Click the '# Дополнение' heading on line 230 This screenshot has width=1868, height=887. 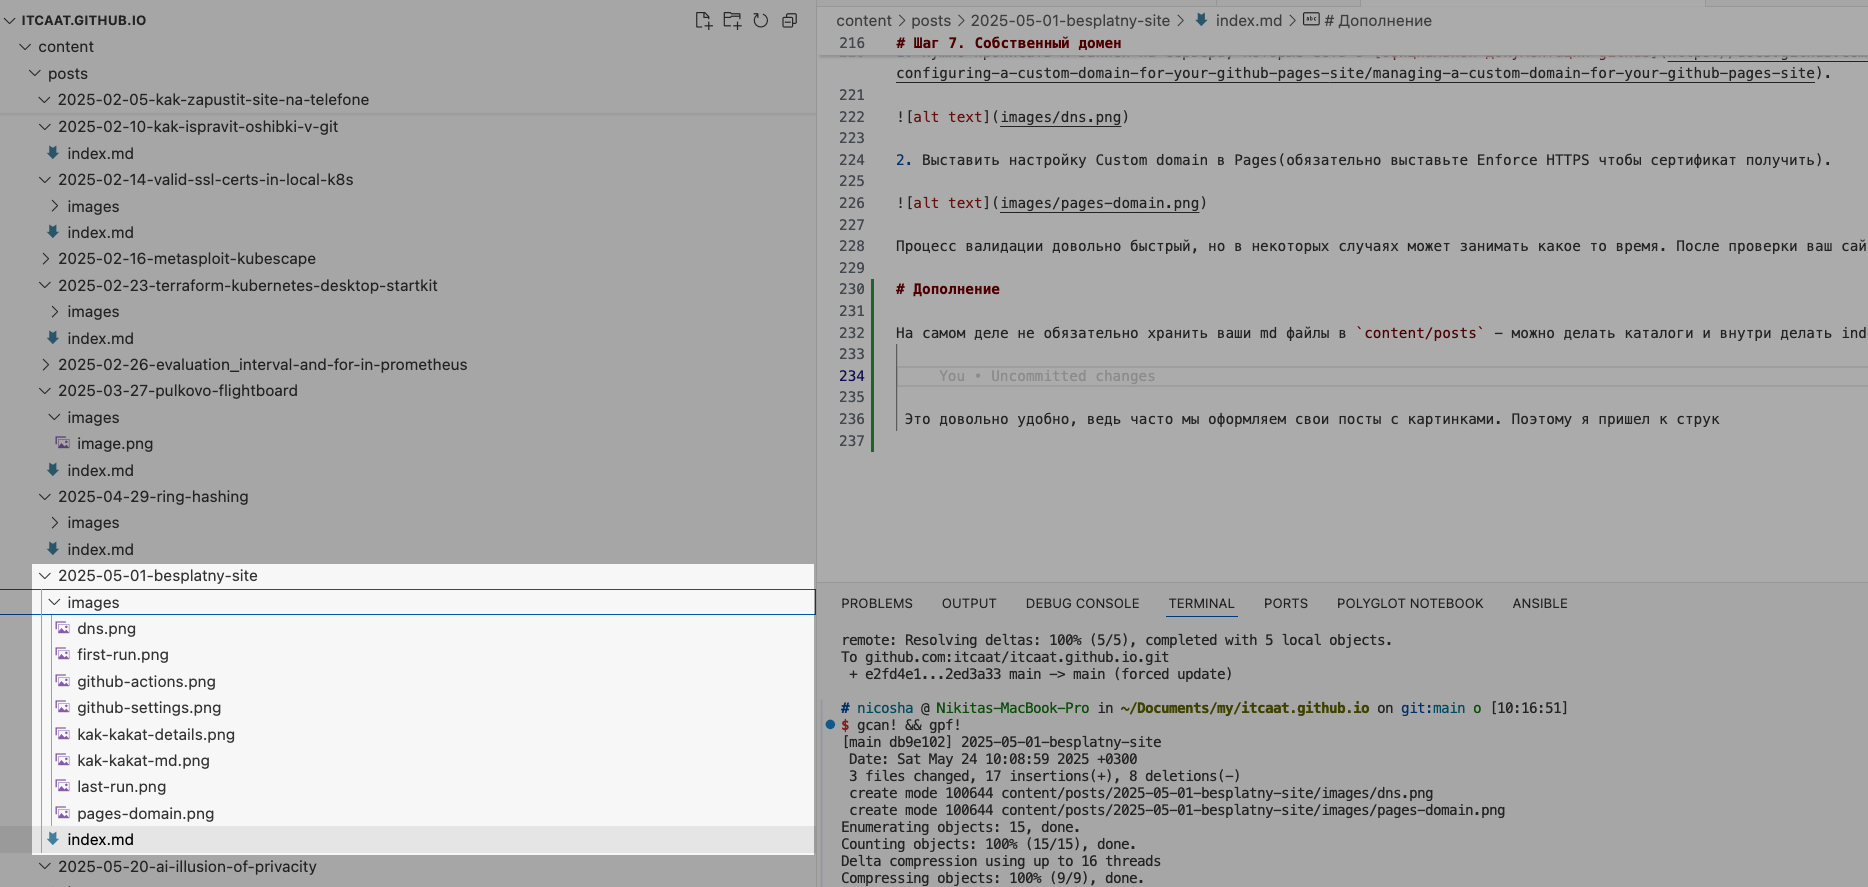click(x=947, y=289)
